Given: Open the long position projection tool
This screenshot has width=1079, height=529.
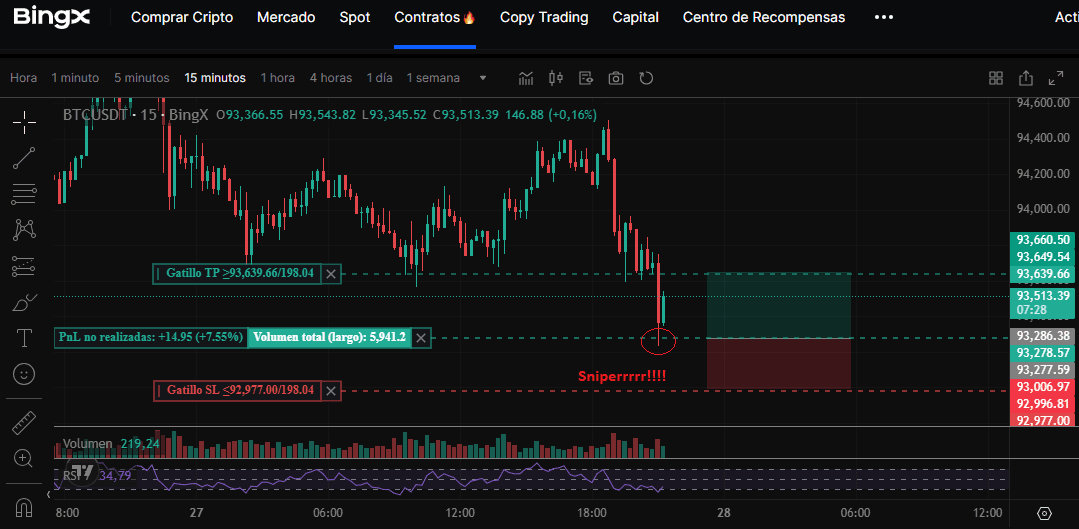Looking at the screenshot, I should pyautogui.click(x=24, y=266).
